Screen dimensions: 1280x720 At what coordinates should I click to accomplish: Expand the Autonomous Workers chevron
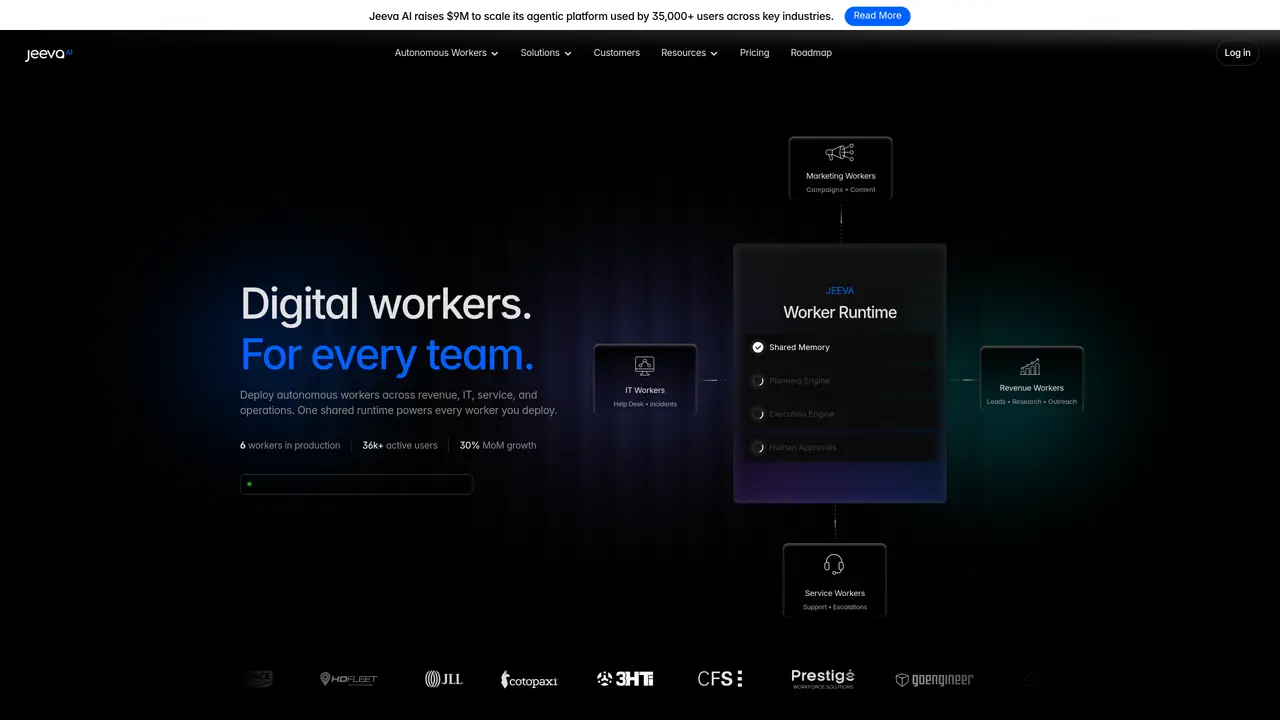click(x=494, y=54)
